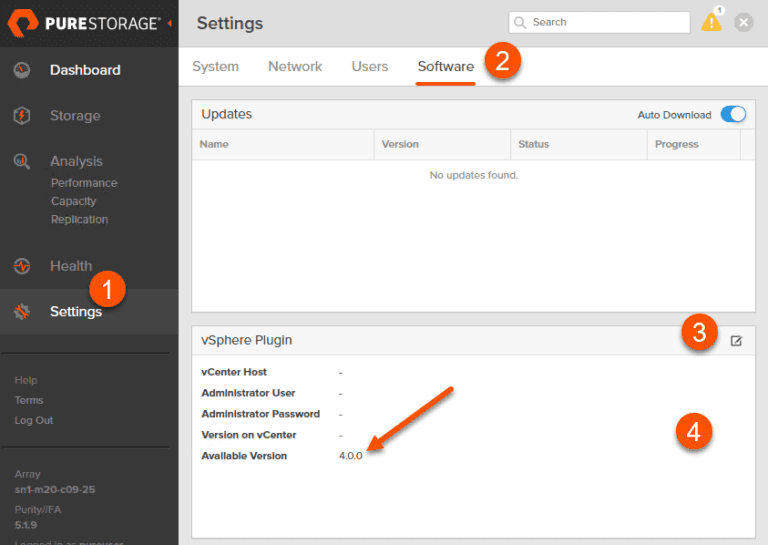This screenshot has height=545, width=768.
Task: Go to Health in the sidebar
Action: pyautogui.click(x=71, y=266)
